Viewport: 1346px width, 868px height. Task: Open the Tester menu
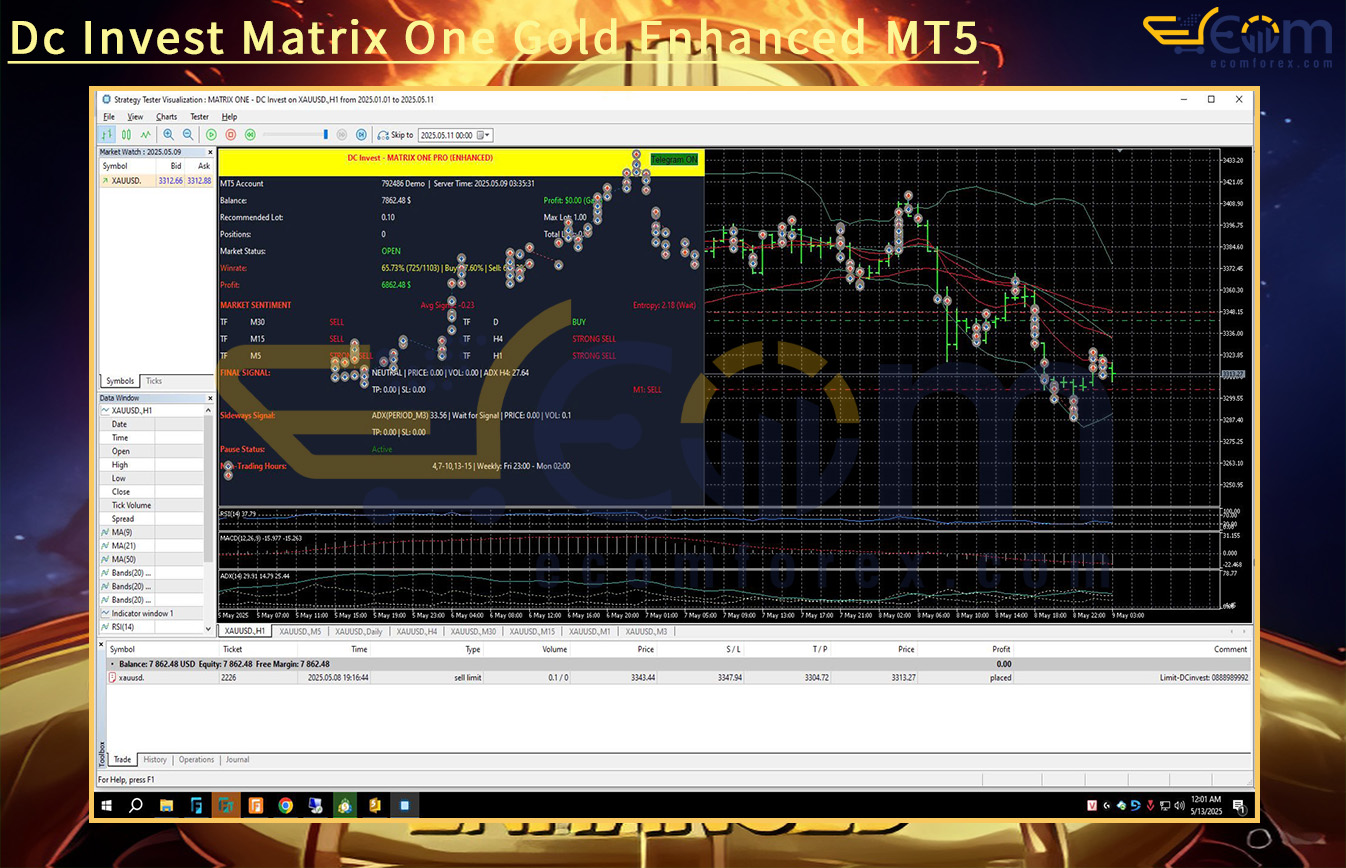point(199,117)
